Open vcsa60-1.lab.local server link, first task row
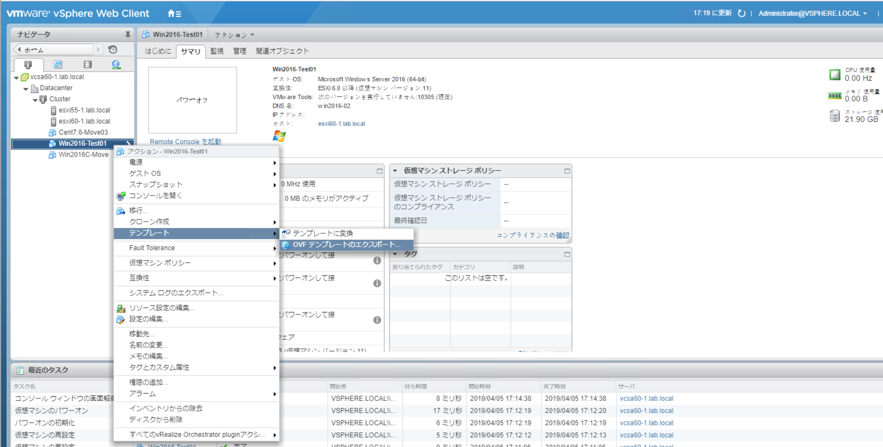Image resolution: width=883 pixels, height=447 pixels. tap(646, 399)
